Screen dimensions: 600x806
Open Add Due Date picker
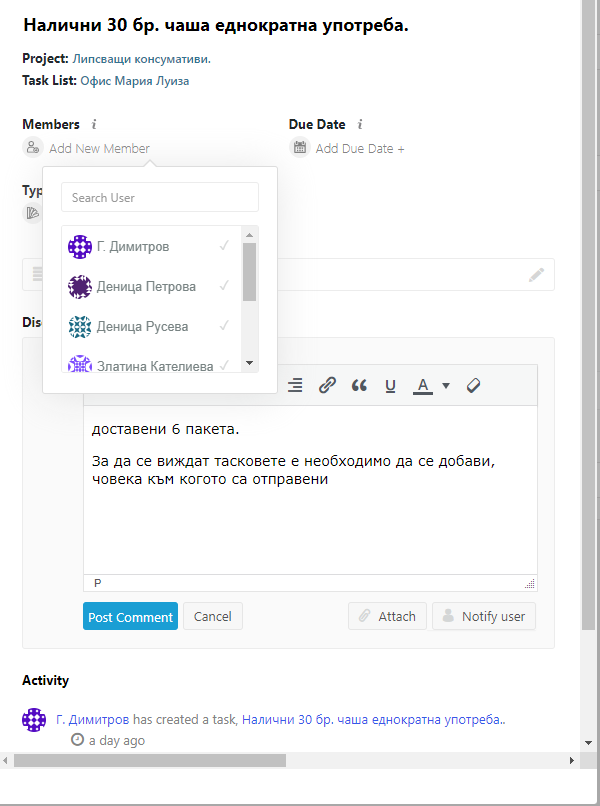click(360, 148)
